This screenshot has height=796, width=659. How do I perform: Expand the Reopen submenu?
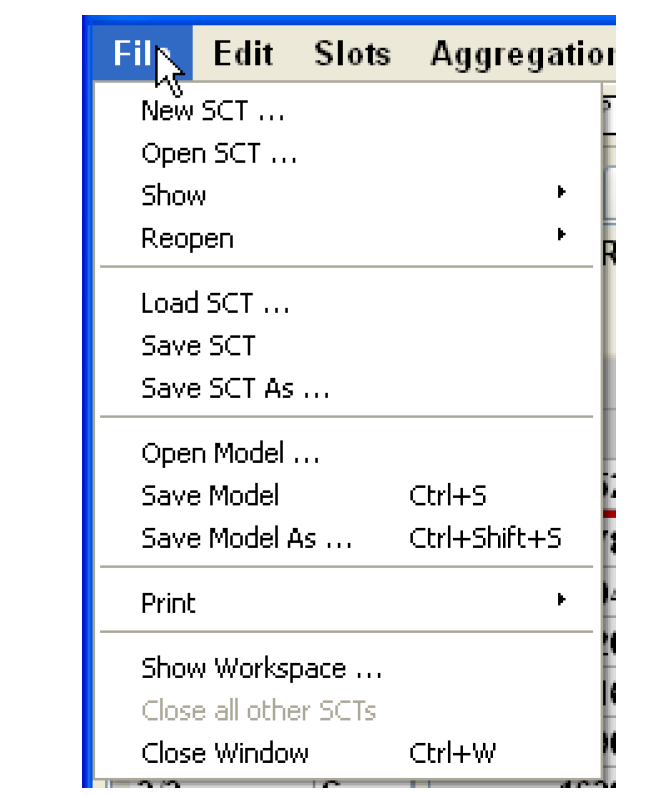click(187, 239)
